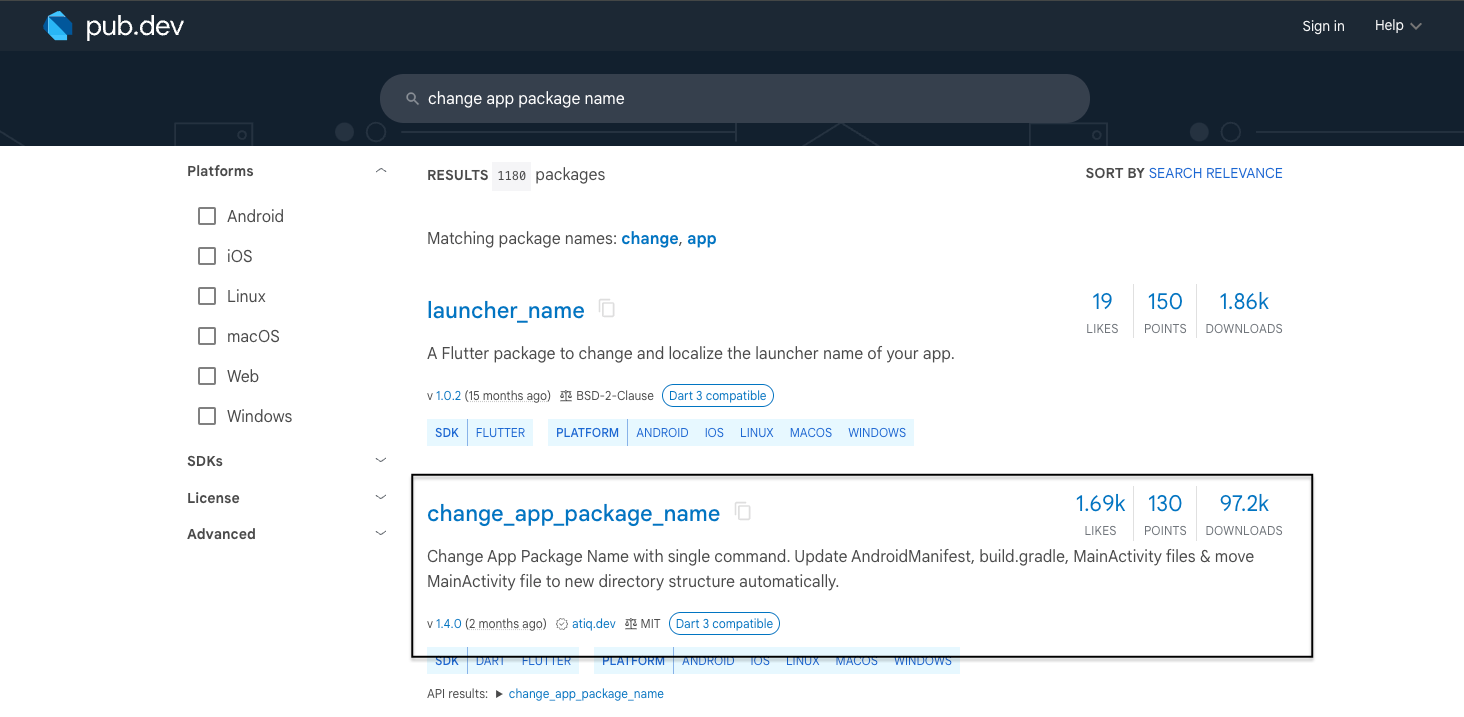Copy launcher_name package name to clipboard
The width and height of the screenshot is (1464, 717).
(607, 309)
